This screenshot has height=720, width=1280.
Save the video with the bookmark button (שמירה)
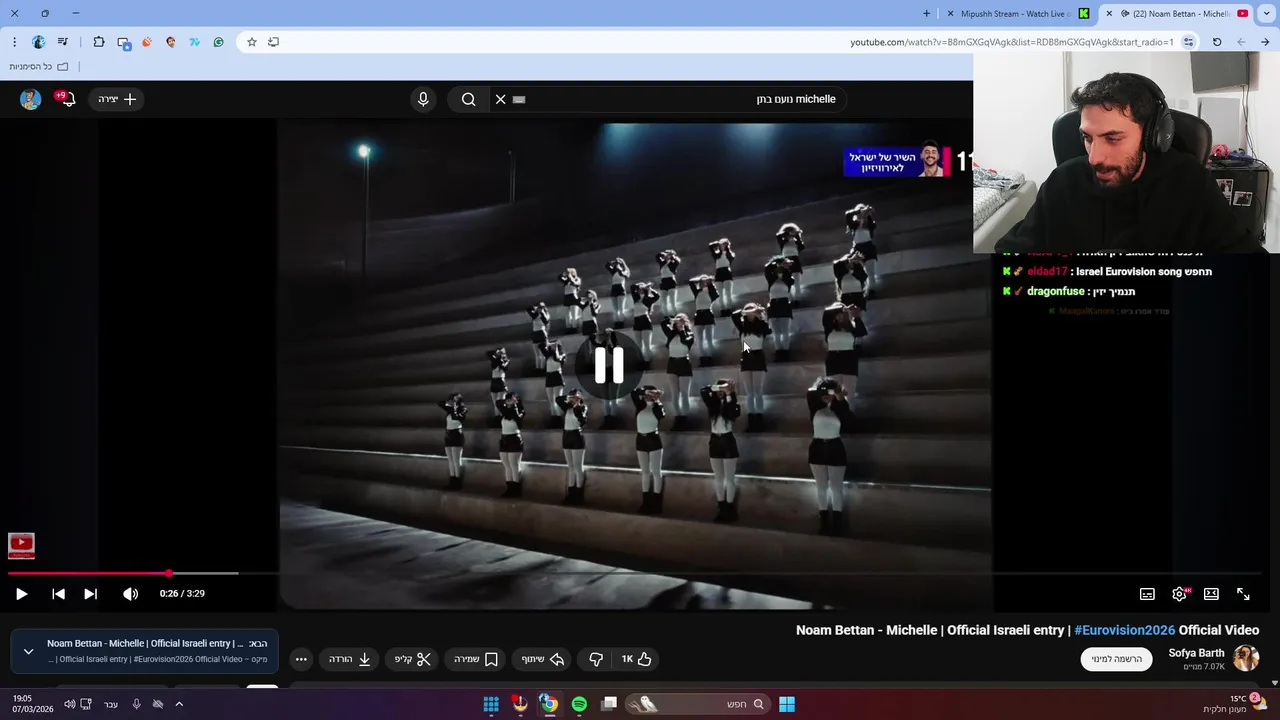pyautogui.click(x=476, y=659)
